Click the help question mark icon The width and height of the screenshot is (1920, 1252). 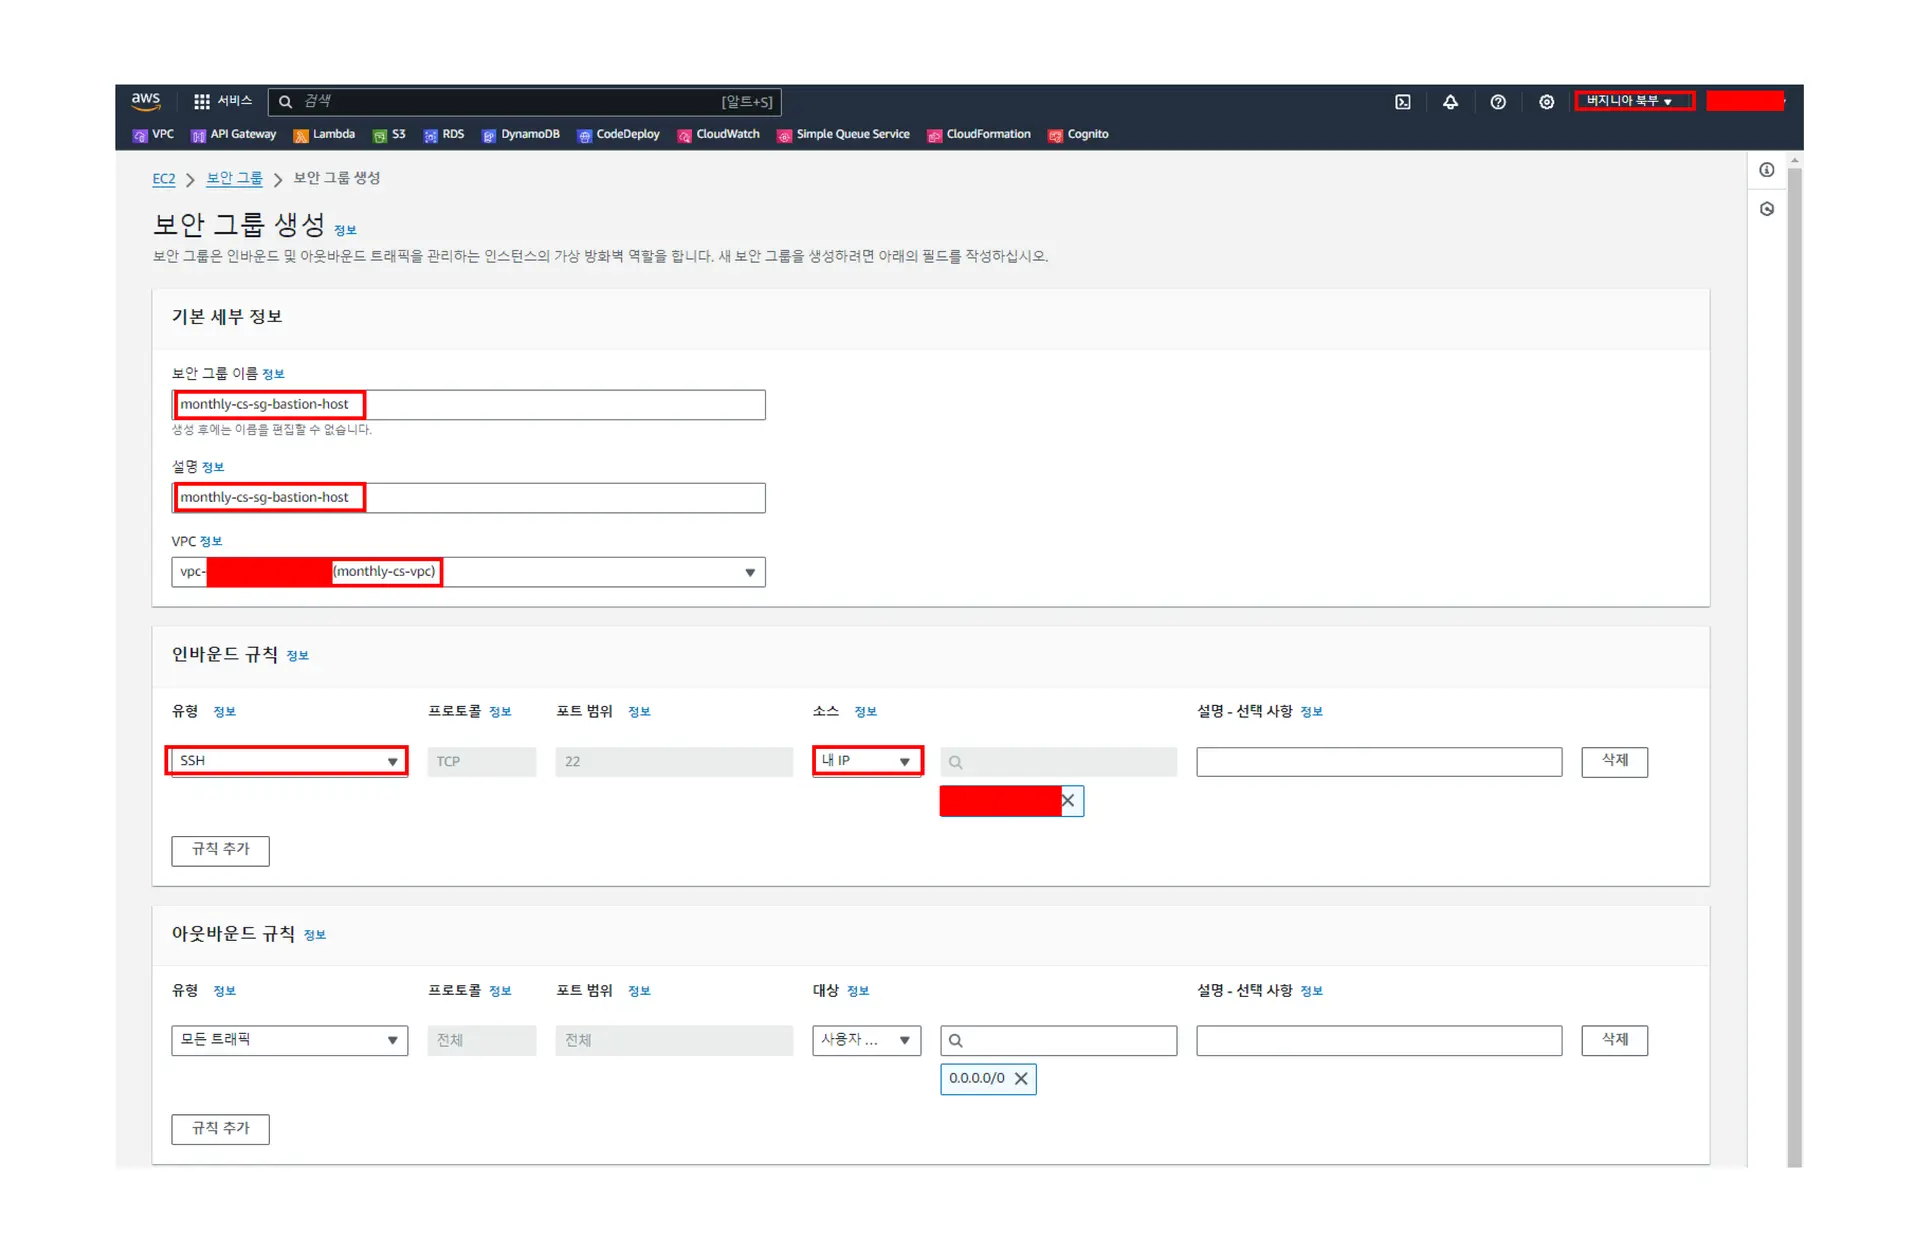click(x=1497, y=102)
